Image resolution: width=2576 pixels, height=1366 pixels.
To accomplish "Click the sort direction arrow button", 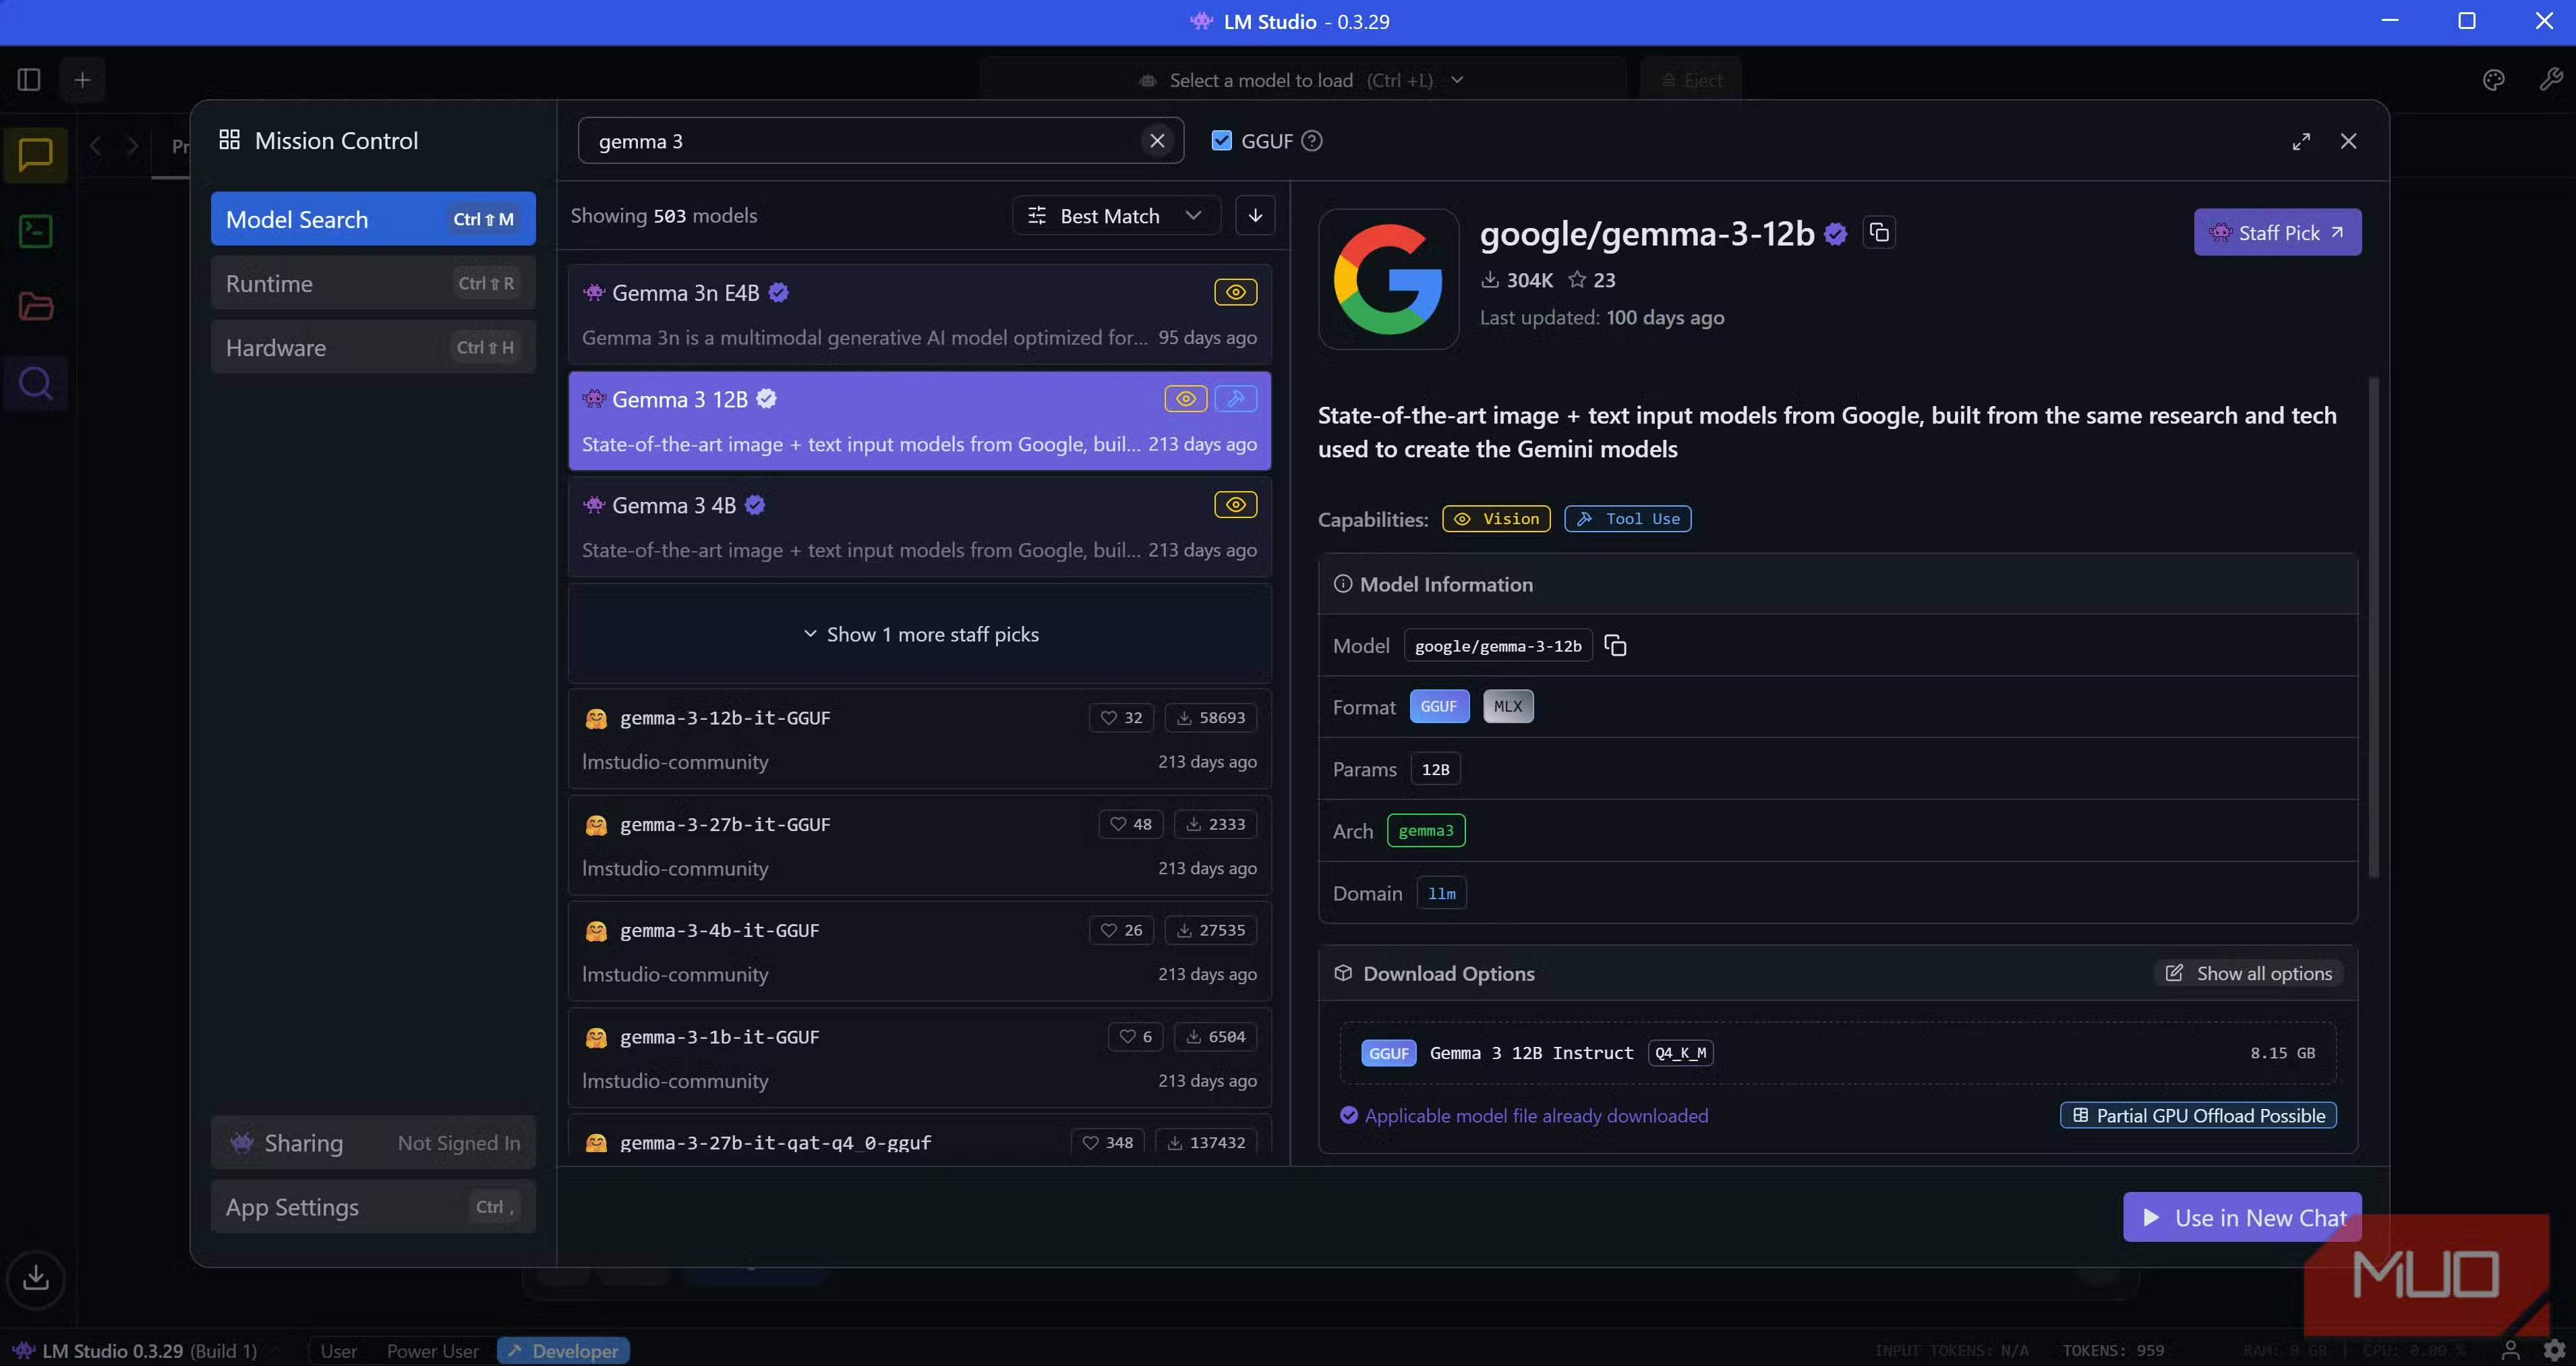I will (1255, 216).
